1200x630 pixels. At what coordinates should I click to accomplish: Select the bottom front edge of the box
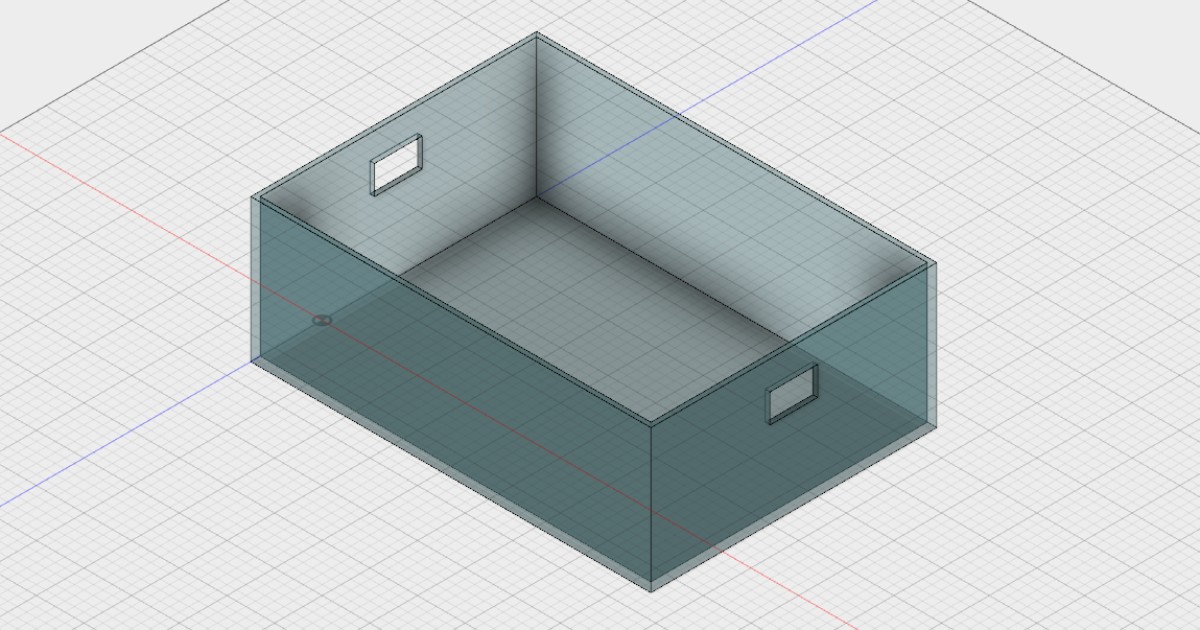pos(450,480)
